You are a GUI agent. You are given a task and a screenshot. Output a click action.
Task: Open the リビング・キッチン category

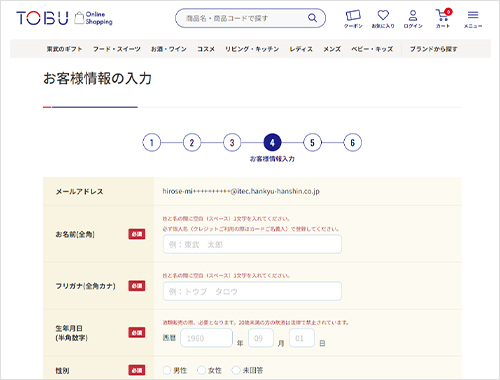tap(252, 49)
